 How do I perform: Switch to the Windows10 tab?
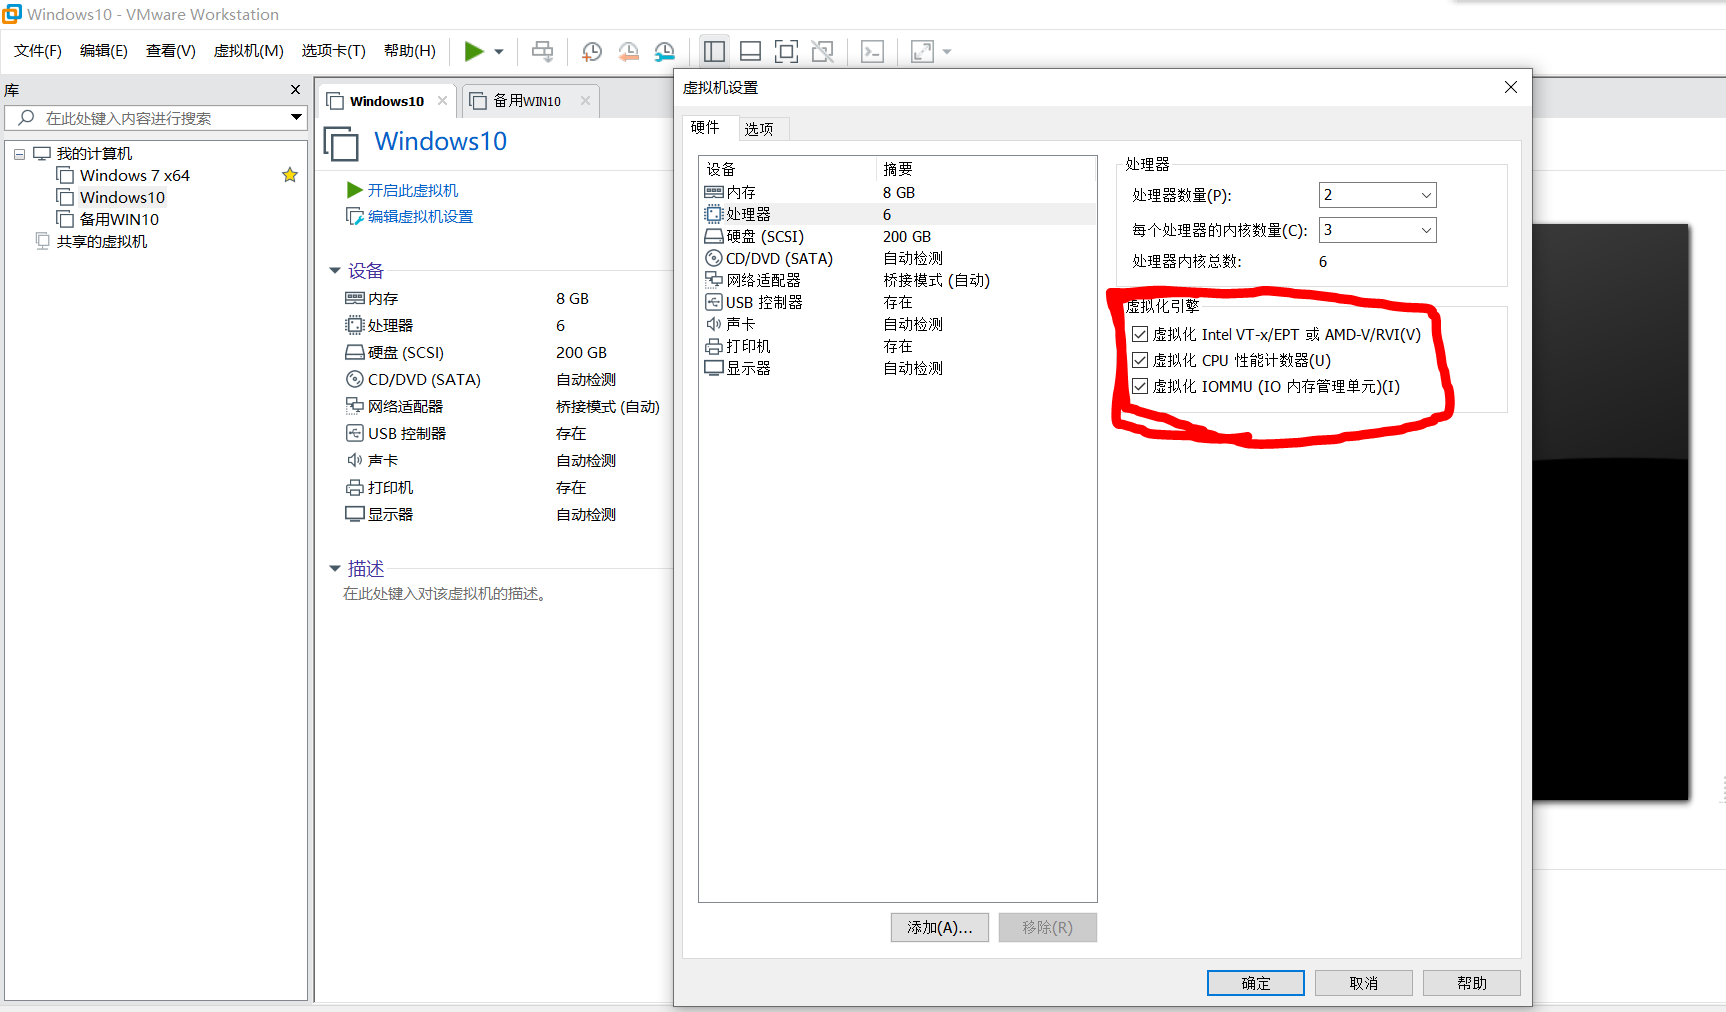pos(386,101)
